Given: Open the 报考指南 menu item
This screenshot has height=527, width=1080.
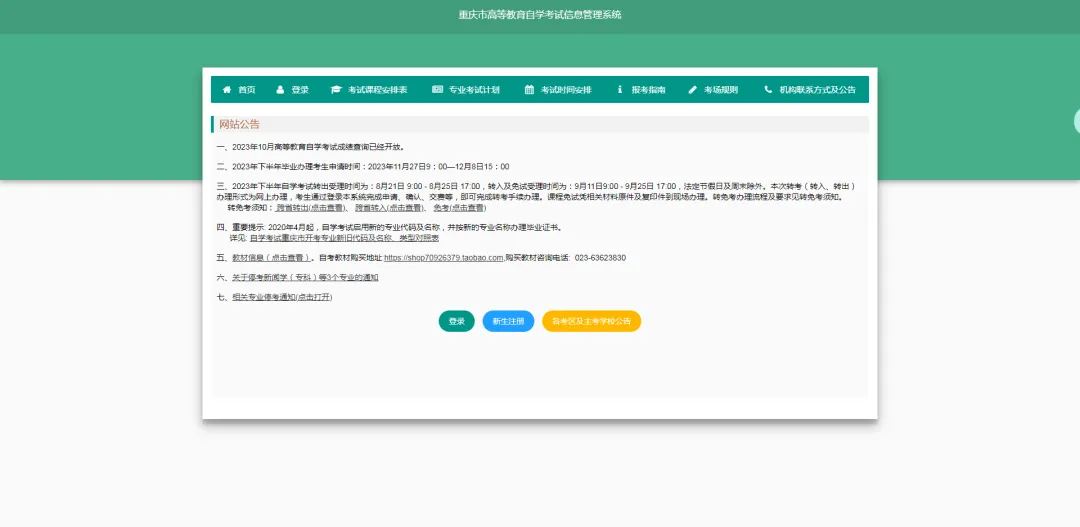Looking at the screenshot, I should [641, 90].
